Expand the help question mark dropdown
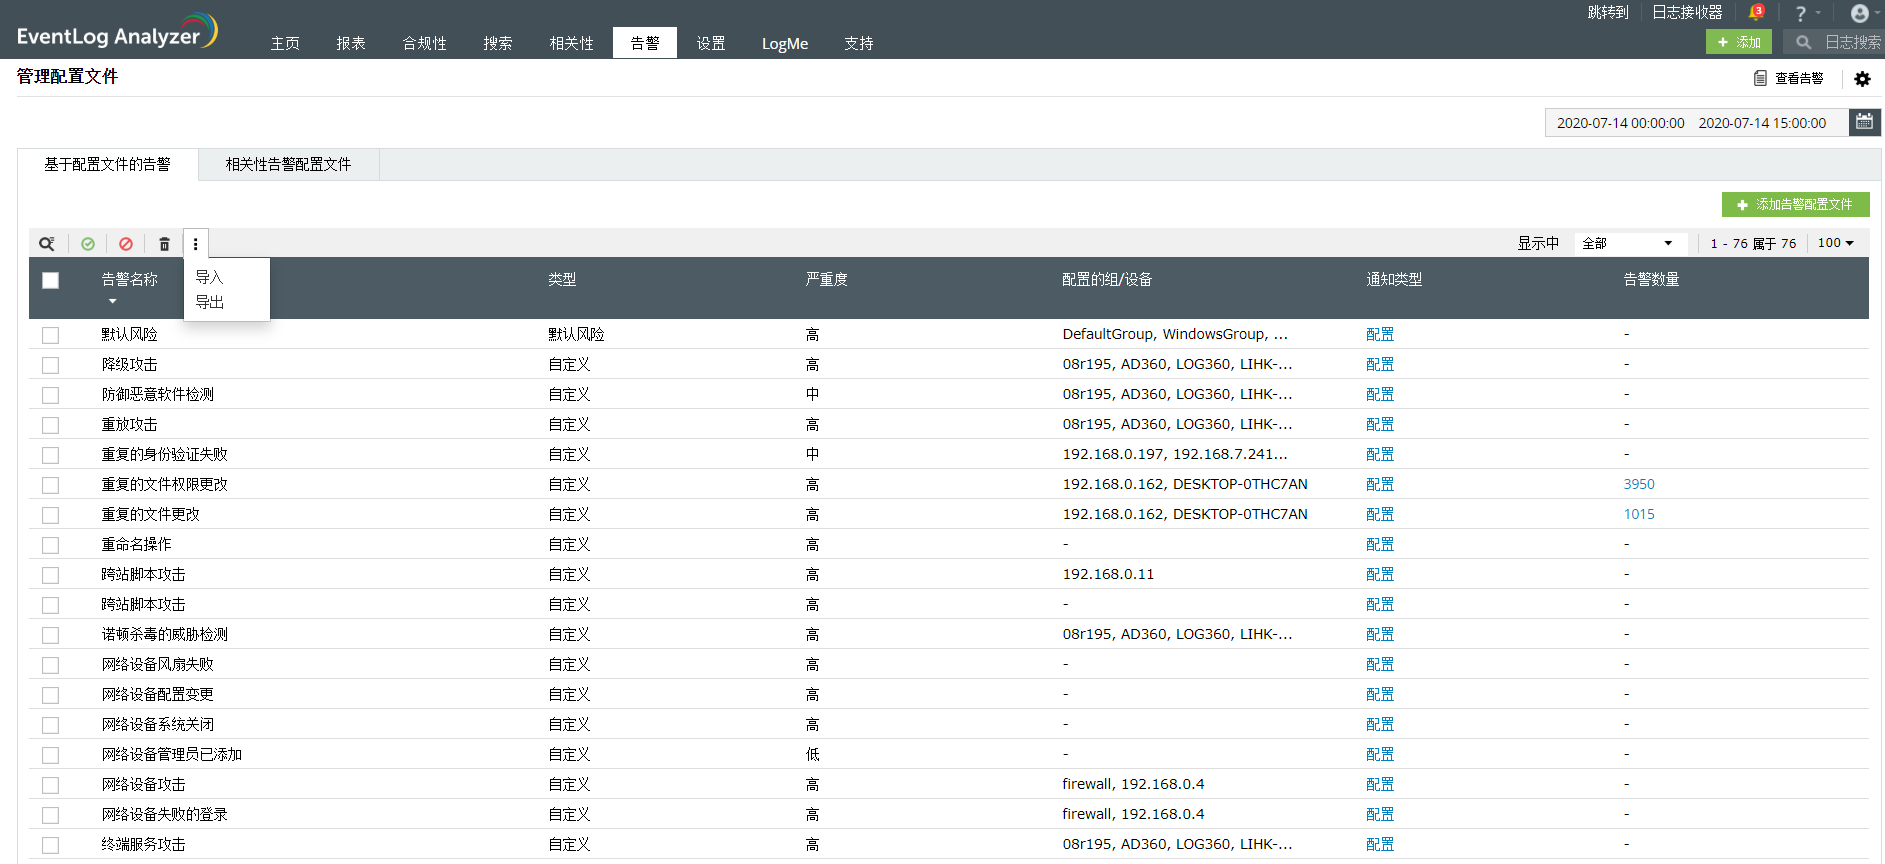The width and height of the screenshot is (1885, 864). tap(1807, 13)
